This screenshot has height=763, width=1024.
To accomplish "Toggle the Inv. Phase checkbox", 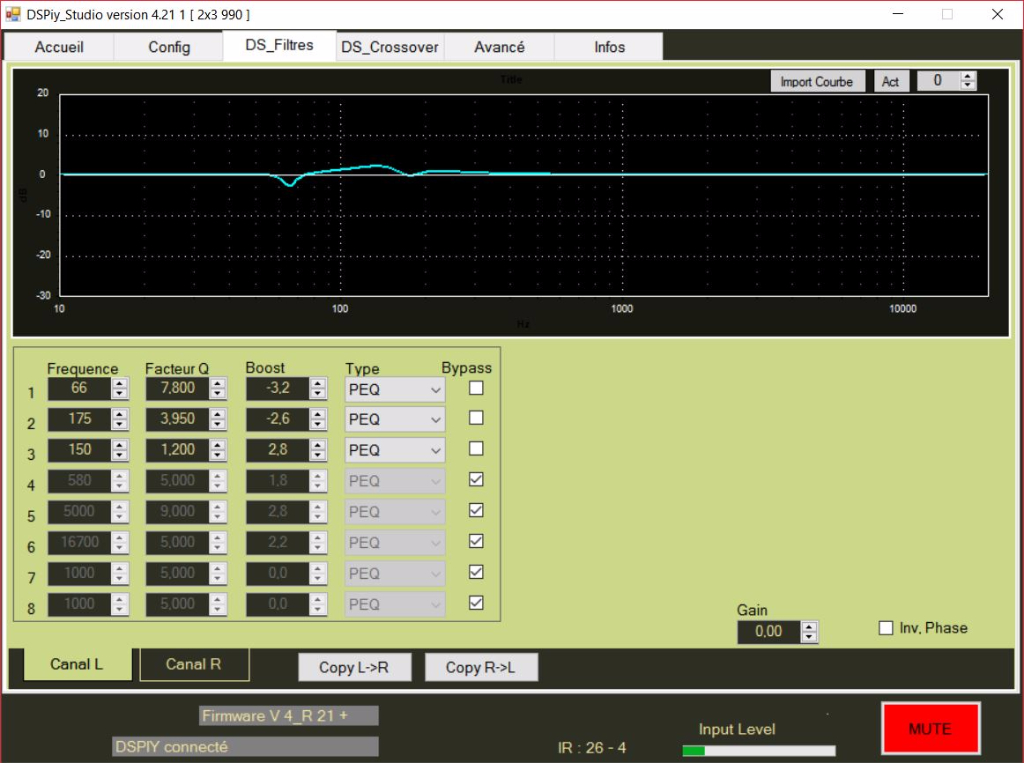I will coord(885,628).
